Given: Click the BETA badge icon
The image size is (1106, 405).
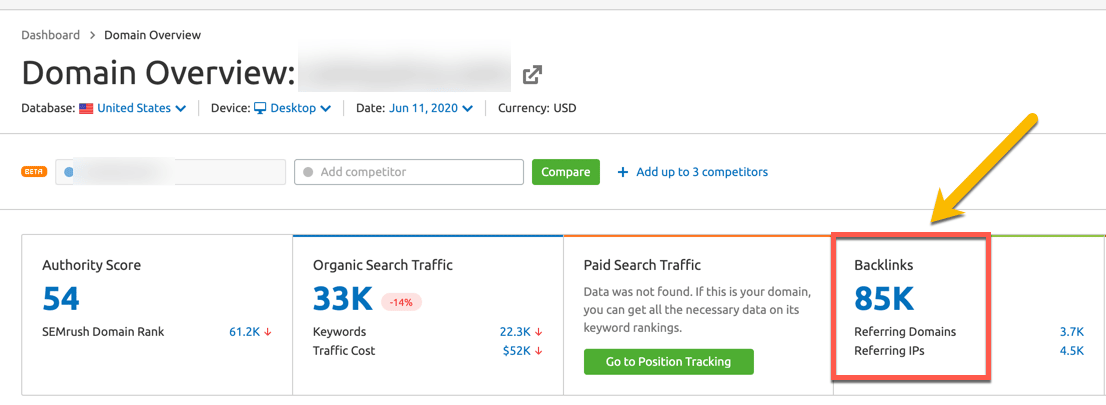Looking at the screenshot, I should tap(34, 172).
